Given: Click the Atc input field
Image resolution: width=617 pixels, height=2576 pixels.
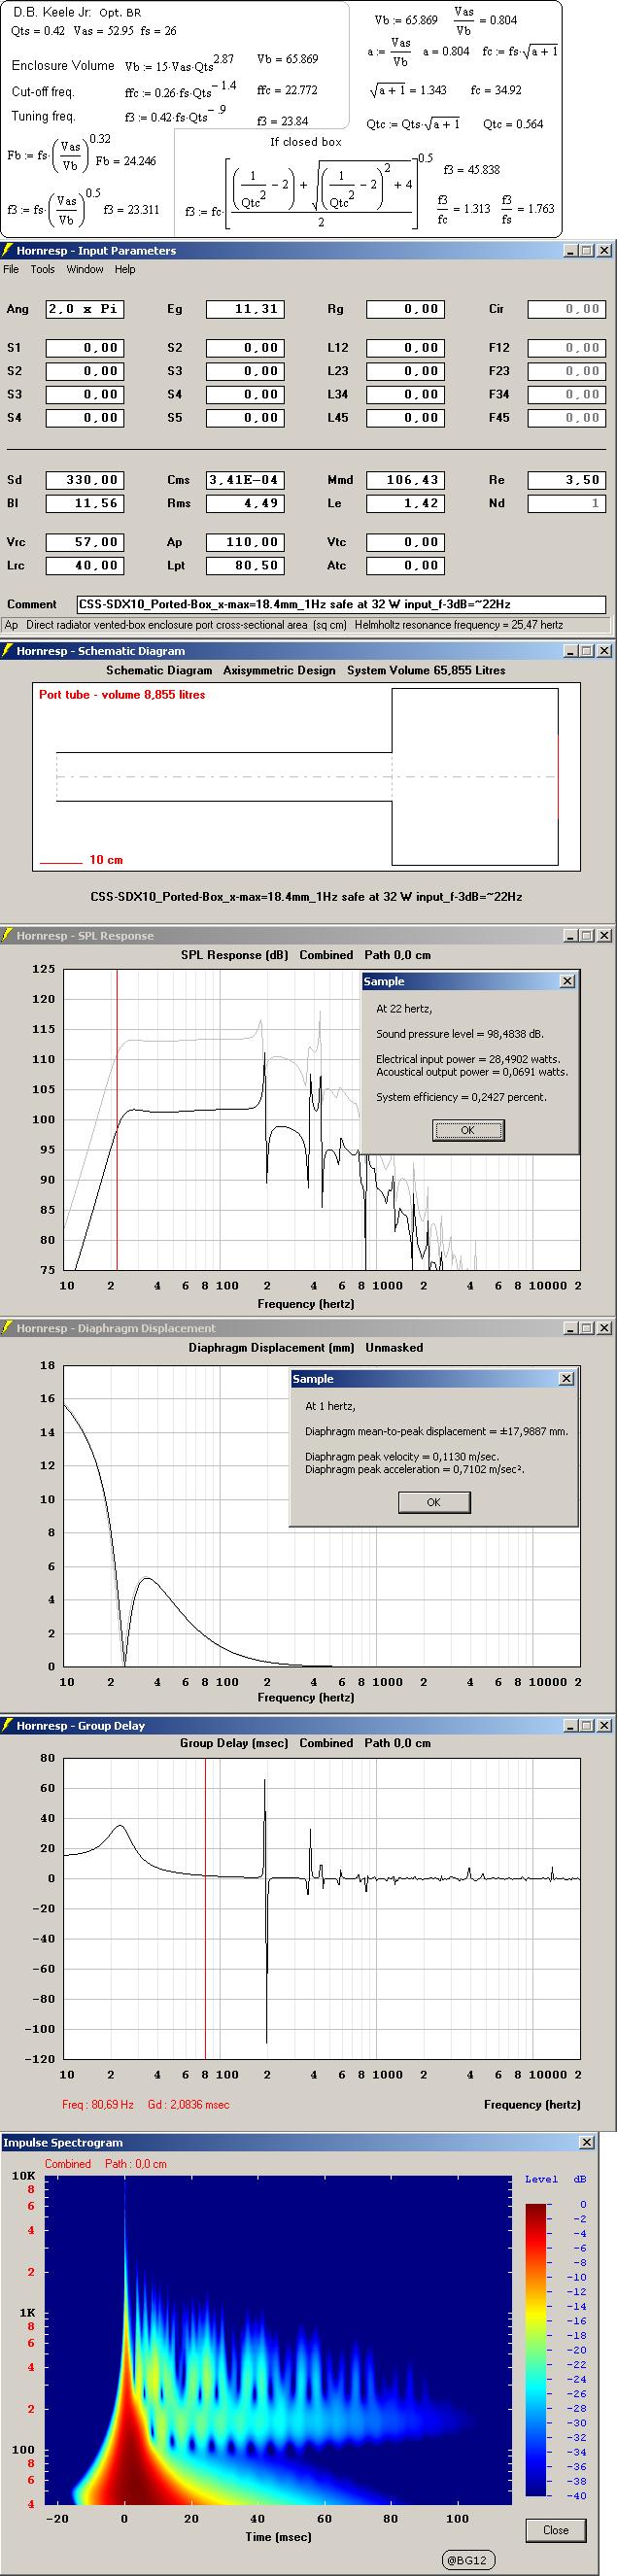Looking at the screenshot, I should click(x=405, y=565).
